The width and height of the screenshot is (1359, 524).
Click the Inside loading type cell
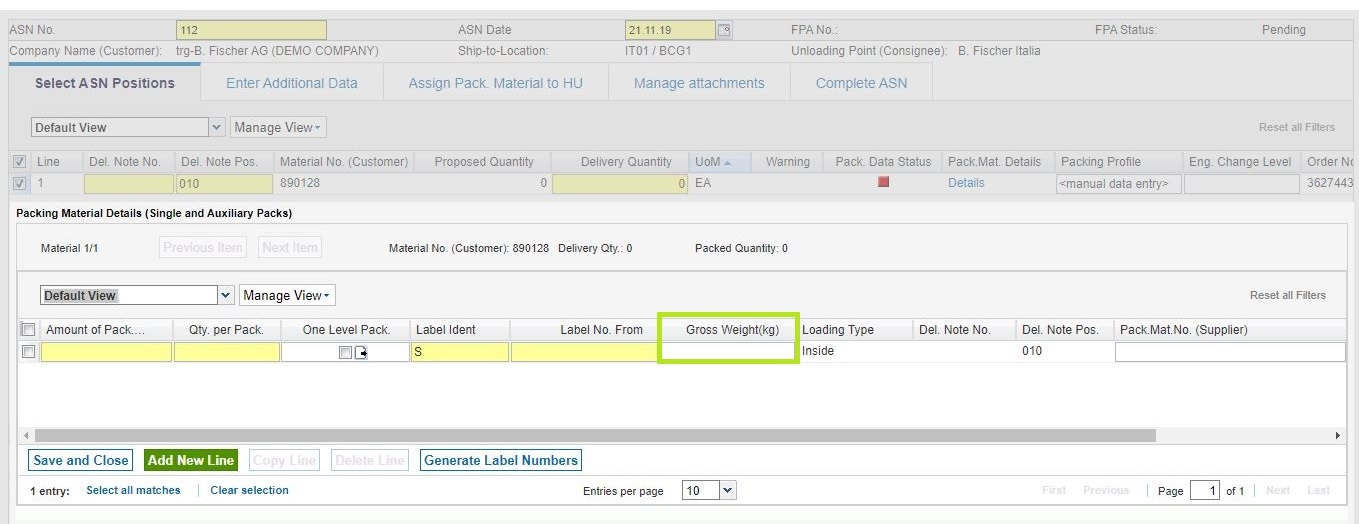pos(818,351)
